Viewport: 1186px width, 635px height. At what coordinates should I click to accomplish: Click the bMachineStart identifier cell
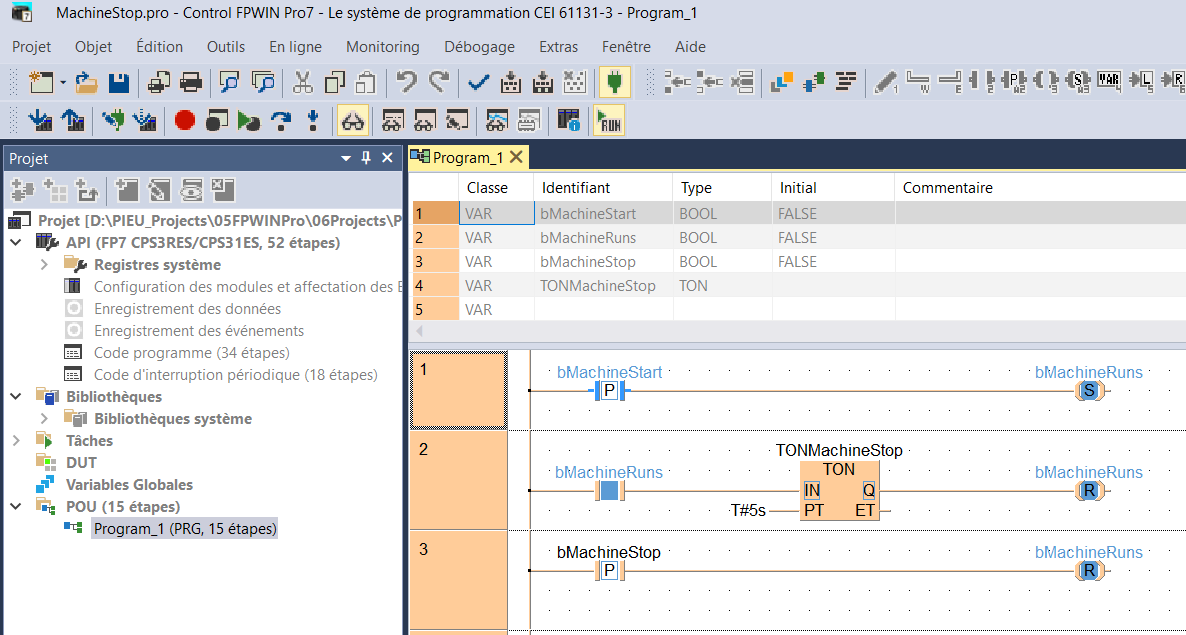(x=588, y=214)
